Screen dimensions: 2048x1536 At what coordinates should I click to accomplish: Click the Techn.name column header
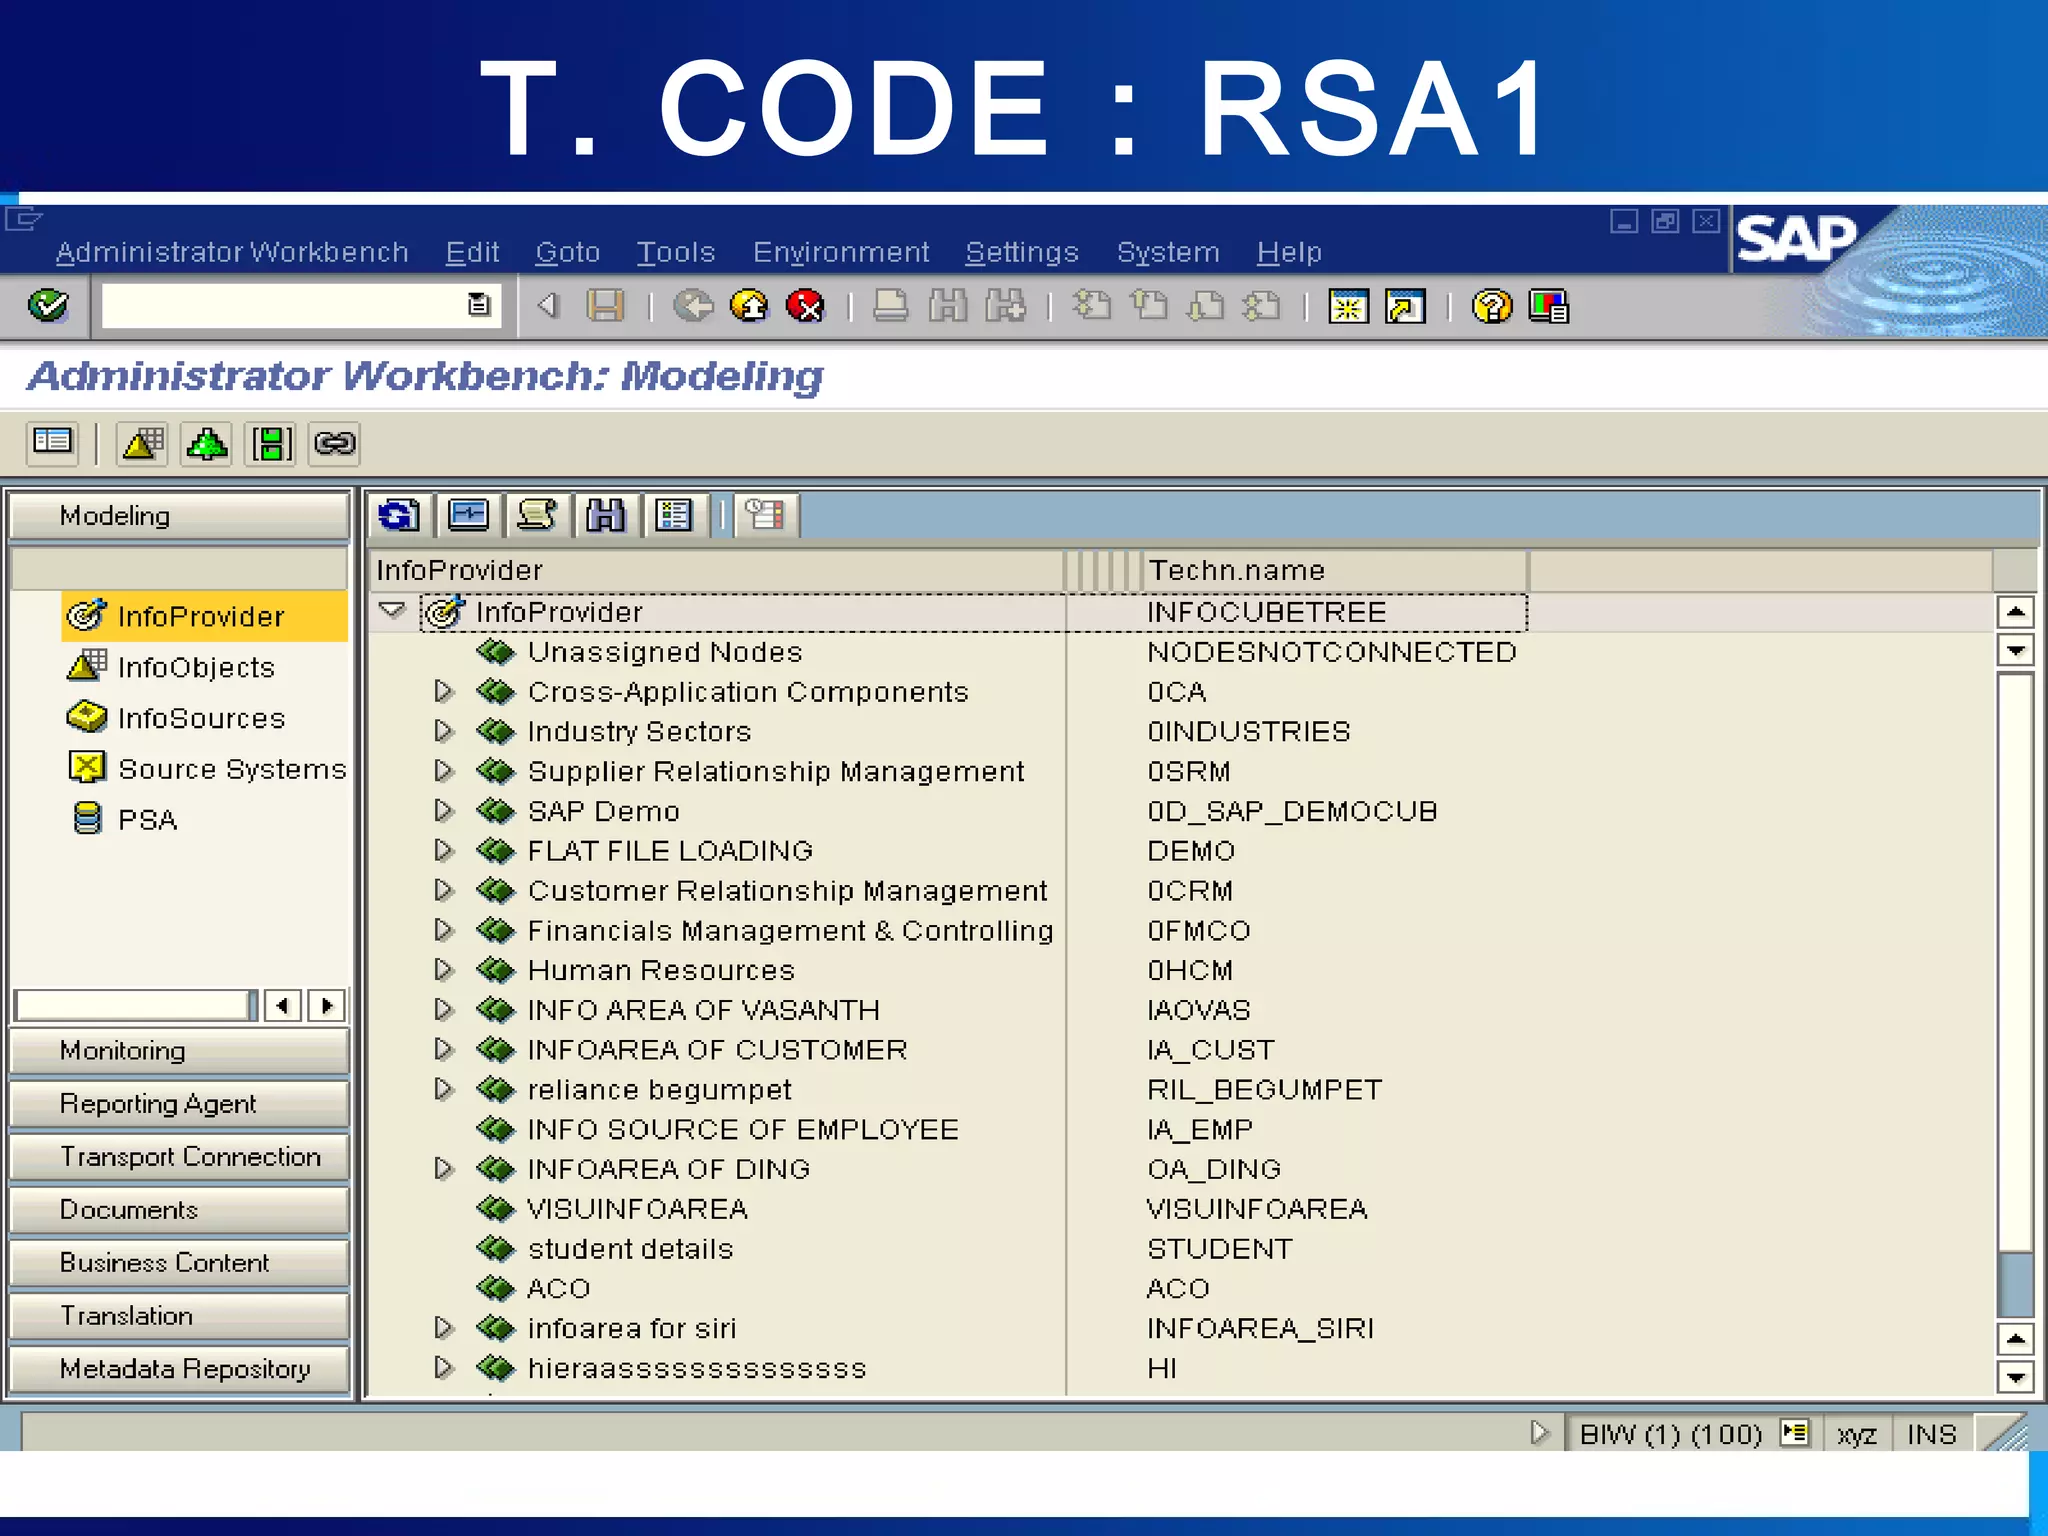(1335, 570)
